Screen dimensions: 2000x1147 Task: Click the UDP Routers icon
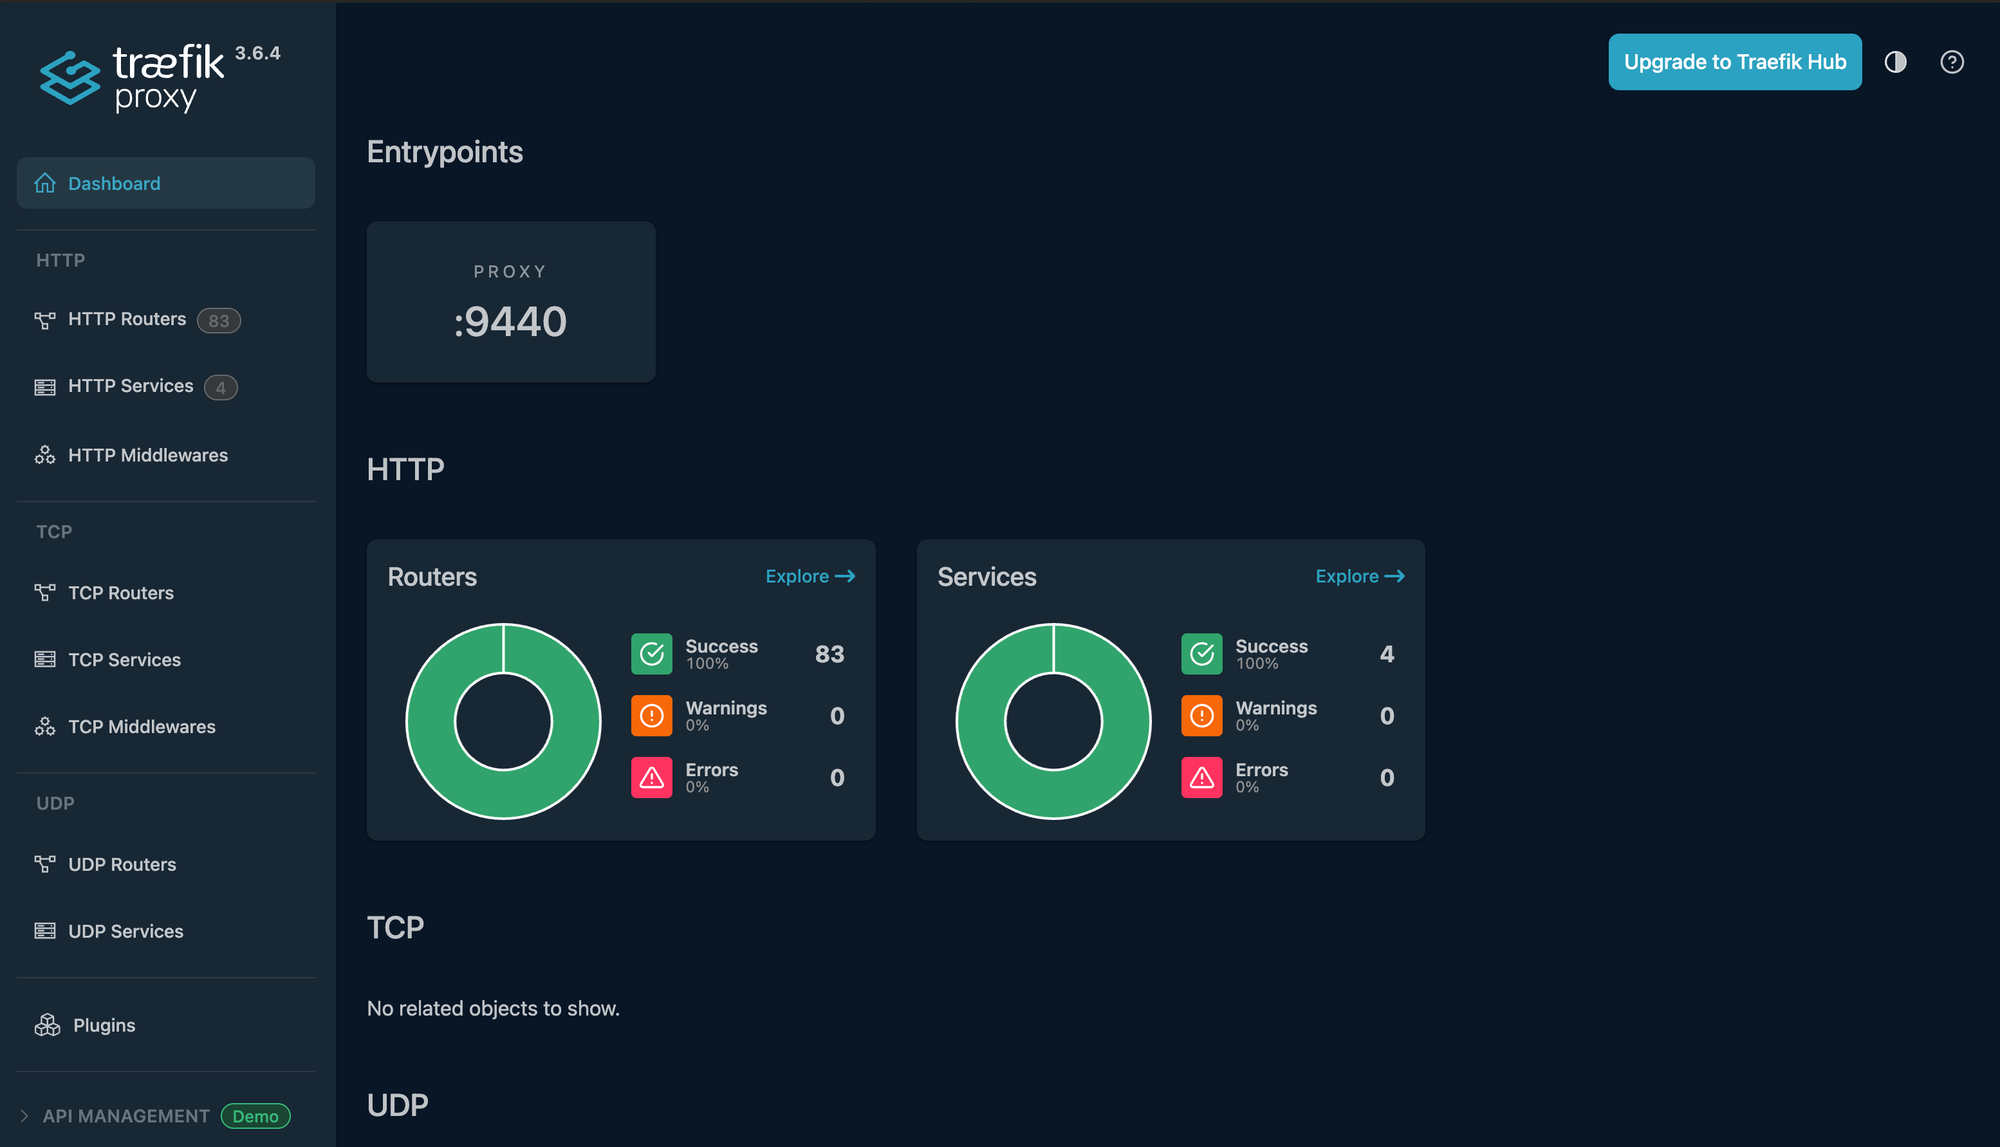pyautogui.click(x=45, y=864)
